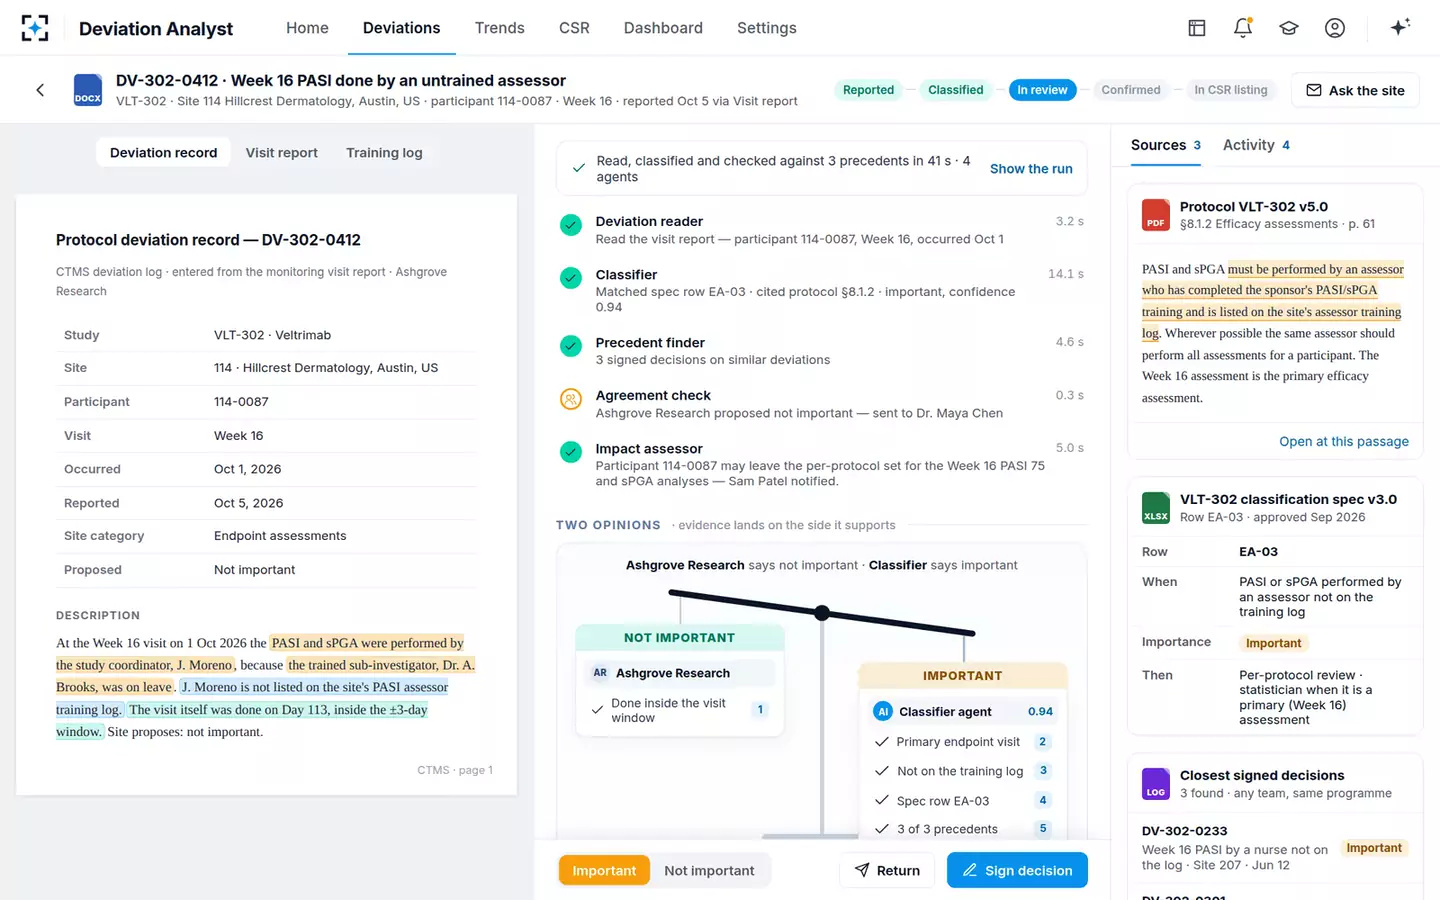Click the In CSR listing status step

[x=1230, y=90]
